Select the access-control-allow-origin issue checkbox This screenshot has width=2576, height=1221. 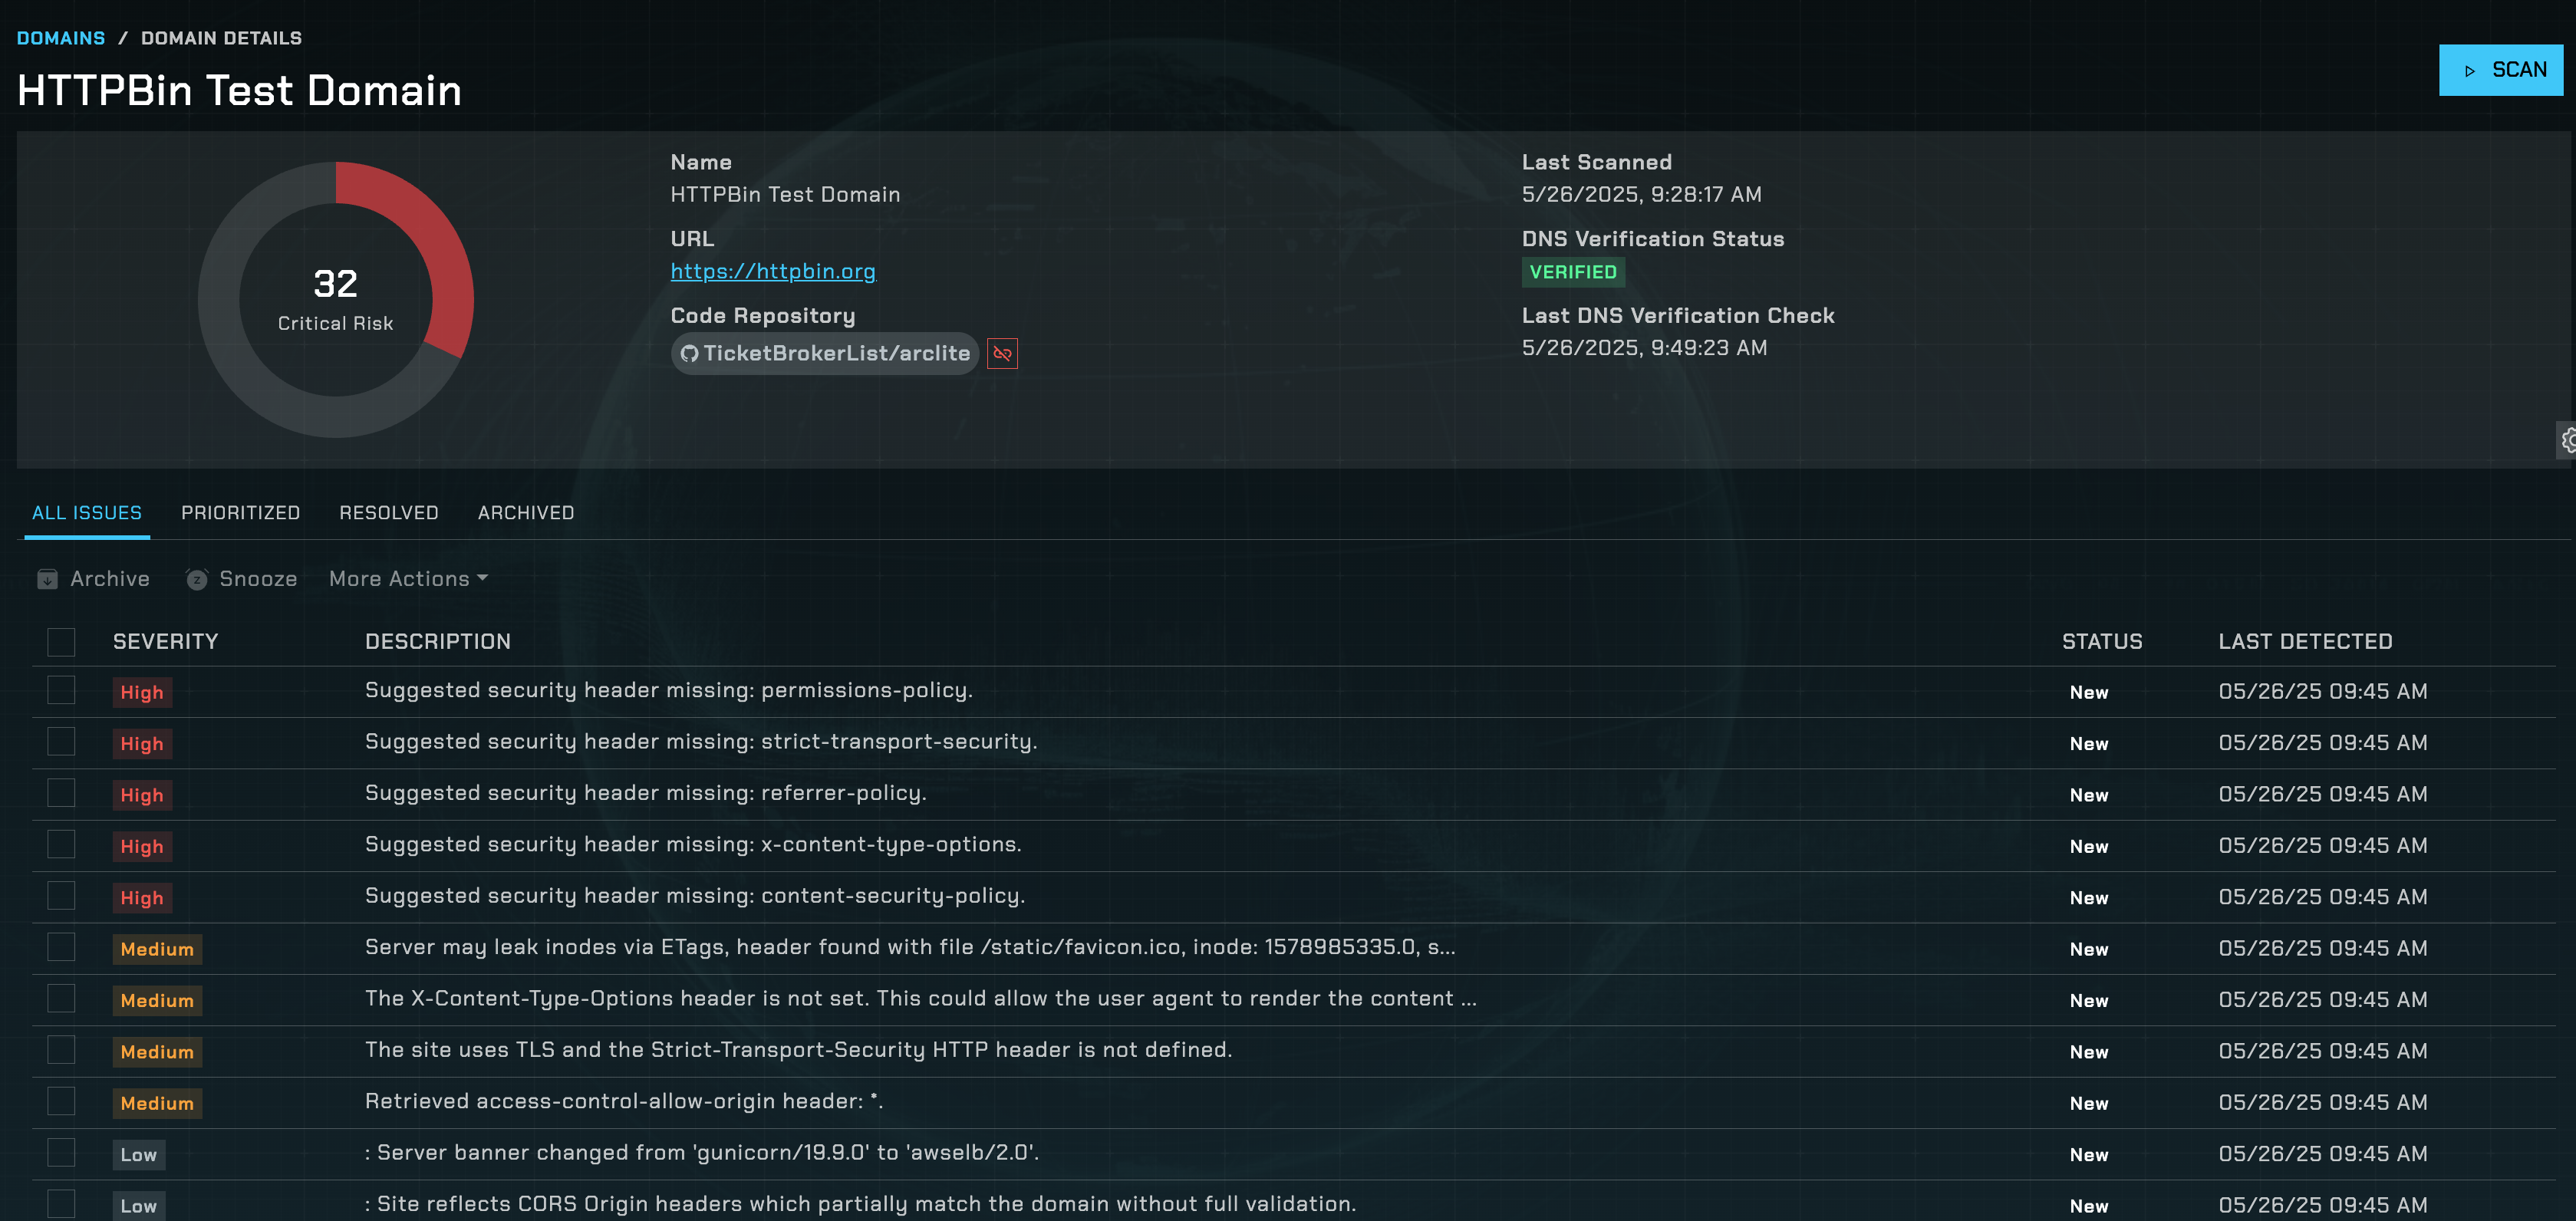click(61, 1101)
